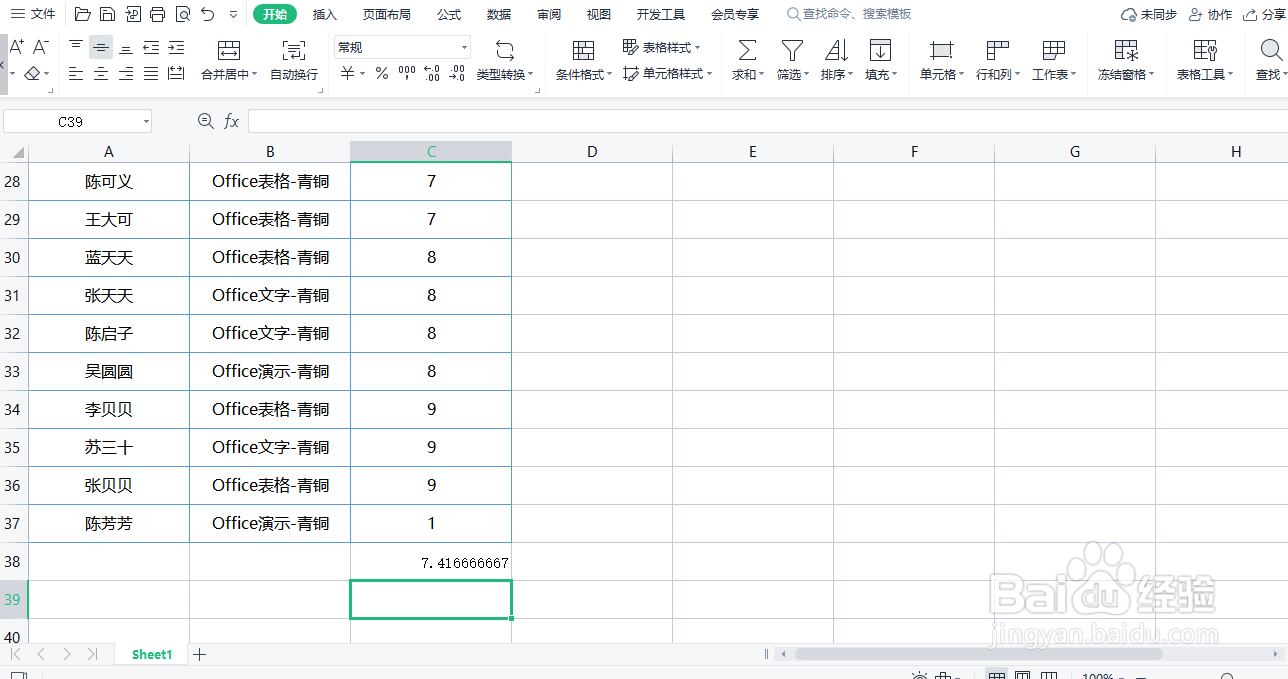Click the Filter funnel icon
Image resolution: width=1288 pixels, height=679 pixels.
coord(792,50)
